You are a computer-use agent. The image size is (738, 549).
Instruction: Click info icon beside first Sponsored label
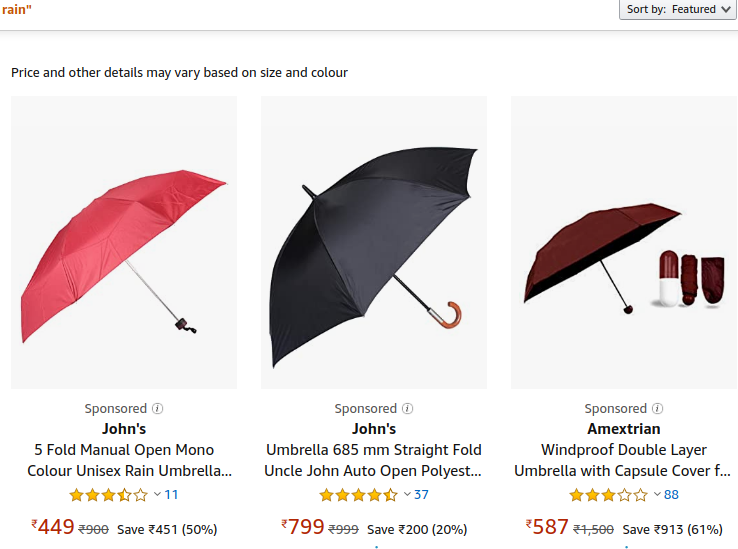tap(158, 409)
